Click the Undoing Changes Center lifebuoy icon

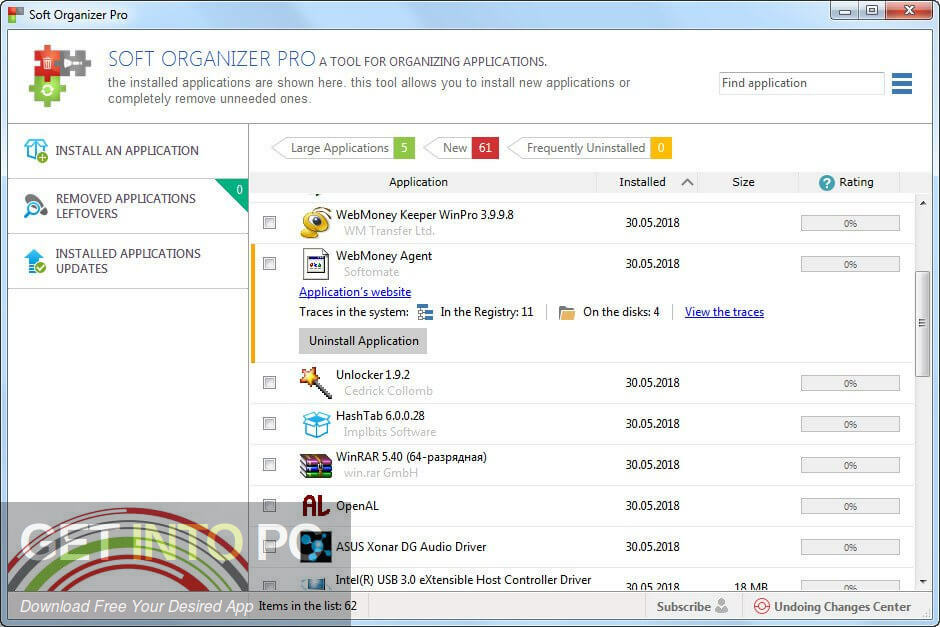coord(761,606)
